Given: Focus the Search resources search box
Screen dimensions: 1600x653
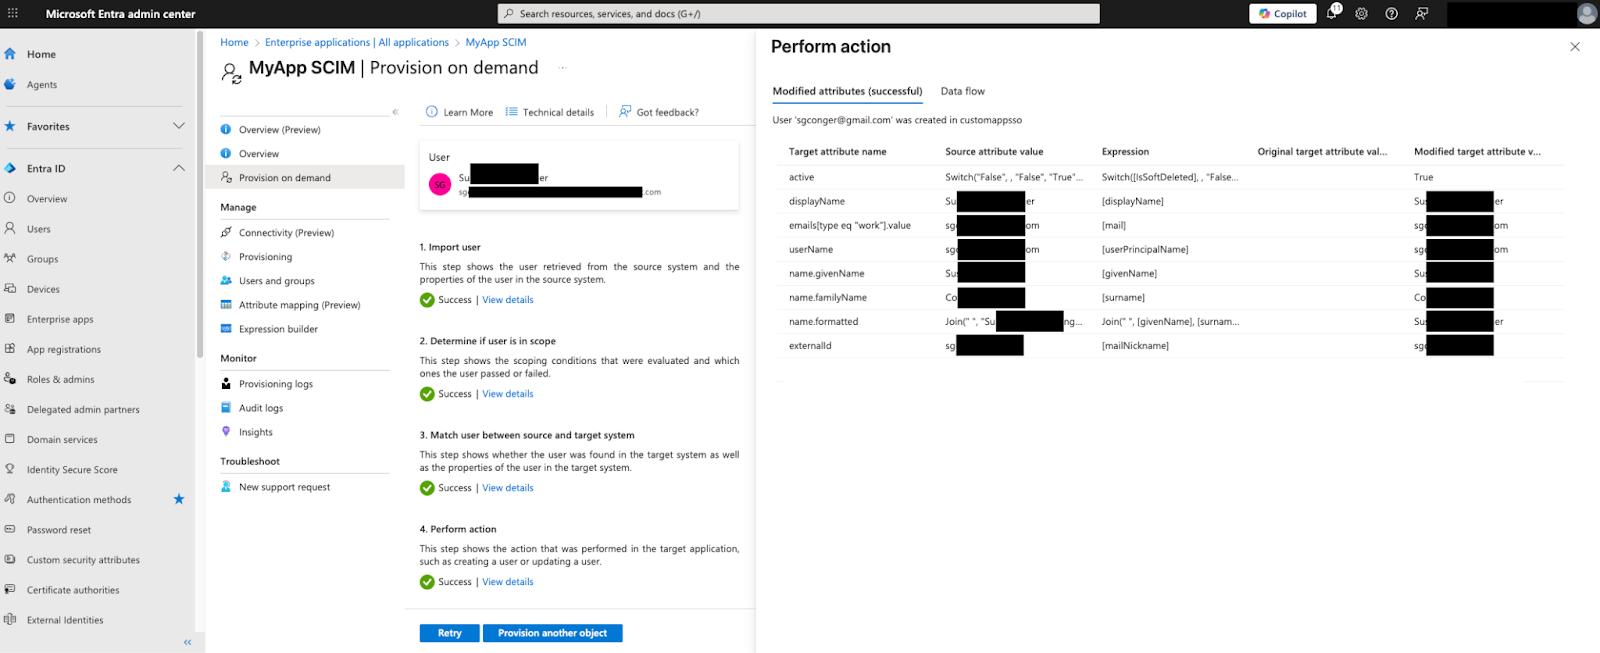Looking at the screenshot, I should click(798, 14).
